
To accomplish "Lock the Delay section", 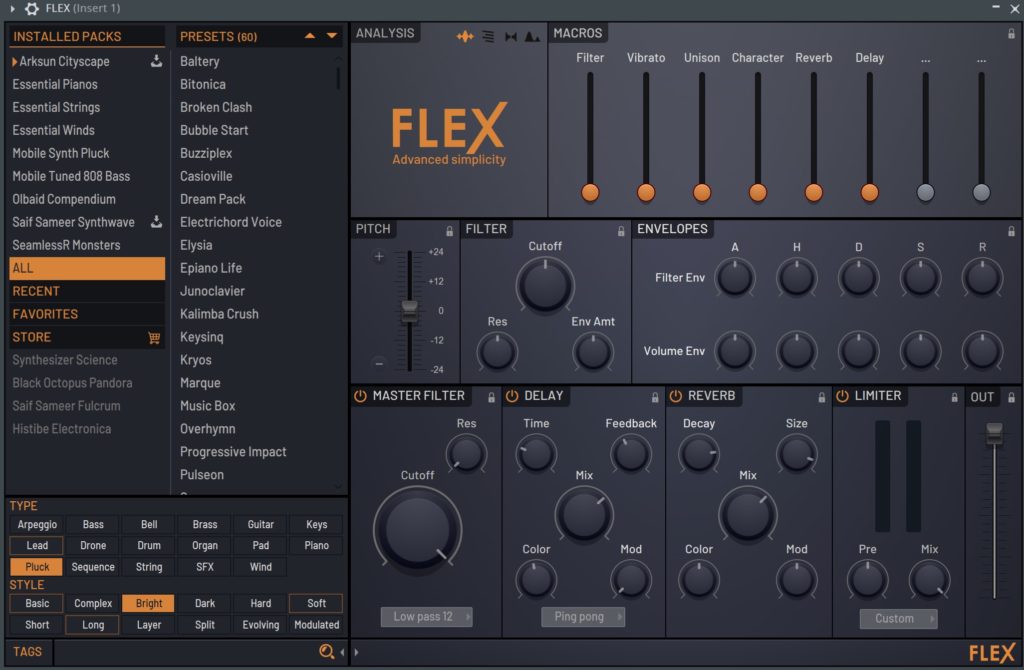I will (654, 397).
